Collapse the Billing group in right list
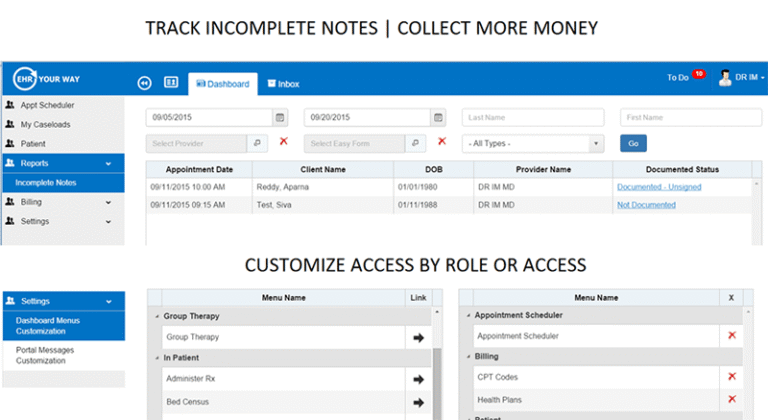768x420 pixels. tap(468, 357)
